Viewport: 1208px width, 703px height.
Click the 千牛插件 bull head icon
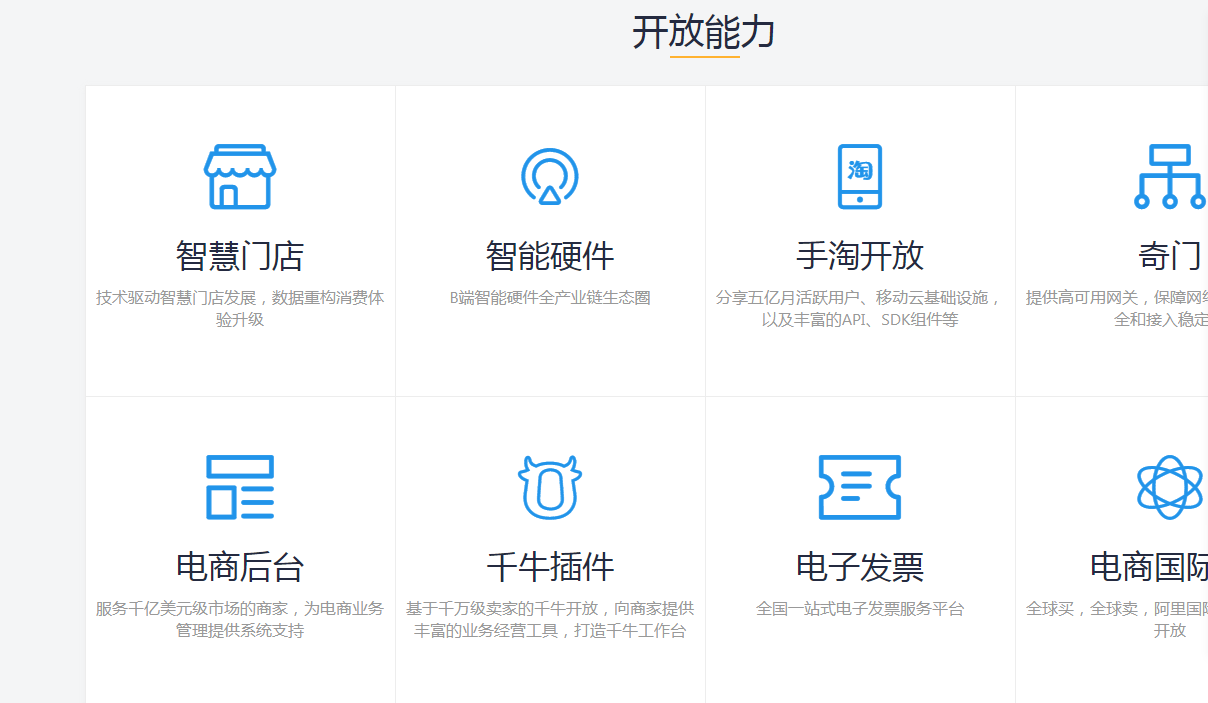tap(550, 487)
